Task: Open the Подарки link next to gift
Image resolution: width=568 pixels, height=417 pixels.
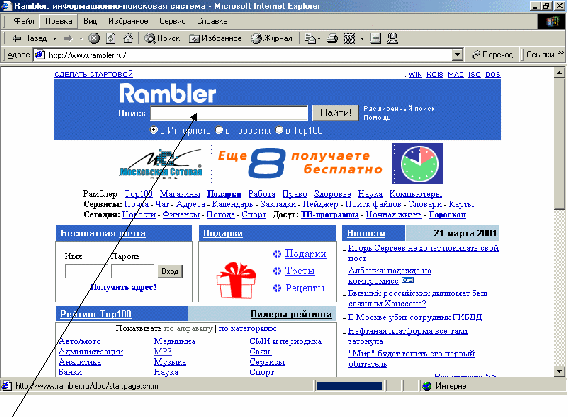Action: point(305,254)
